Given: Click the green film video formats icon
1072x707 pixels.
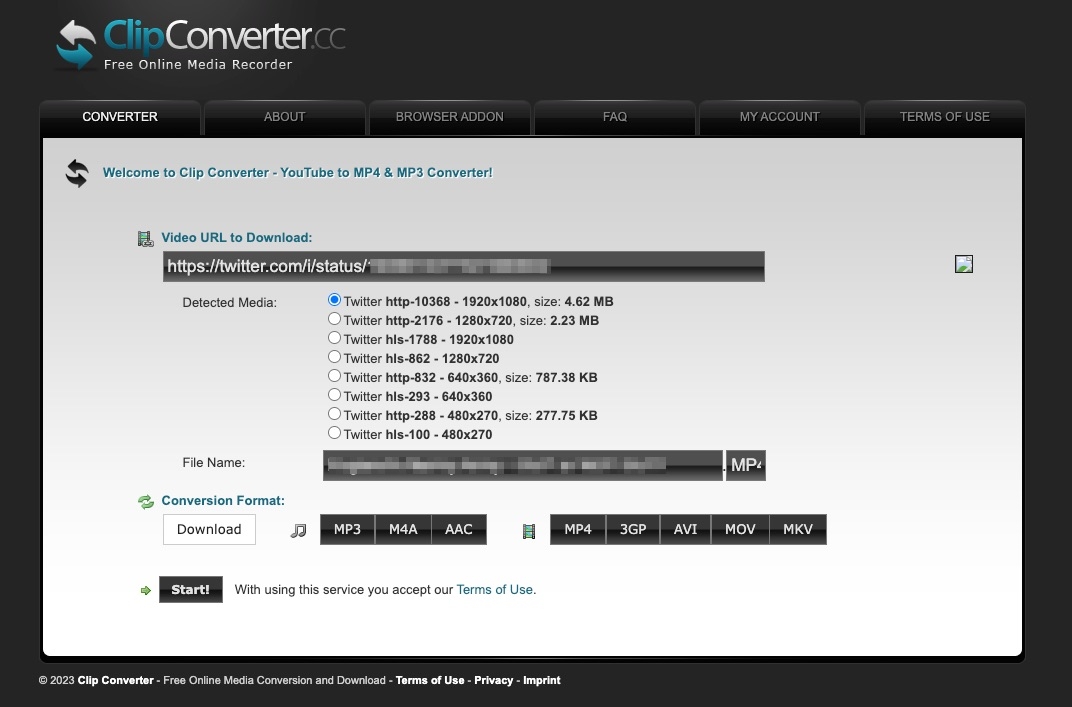Looking at the screenshot, I should click(x=528, y=531).
